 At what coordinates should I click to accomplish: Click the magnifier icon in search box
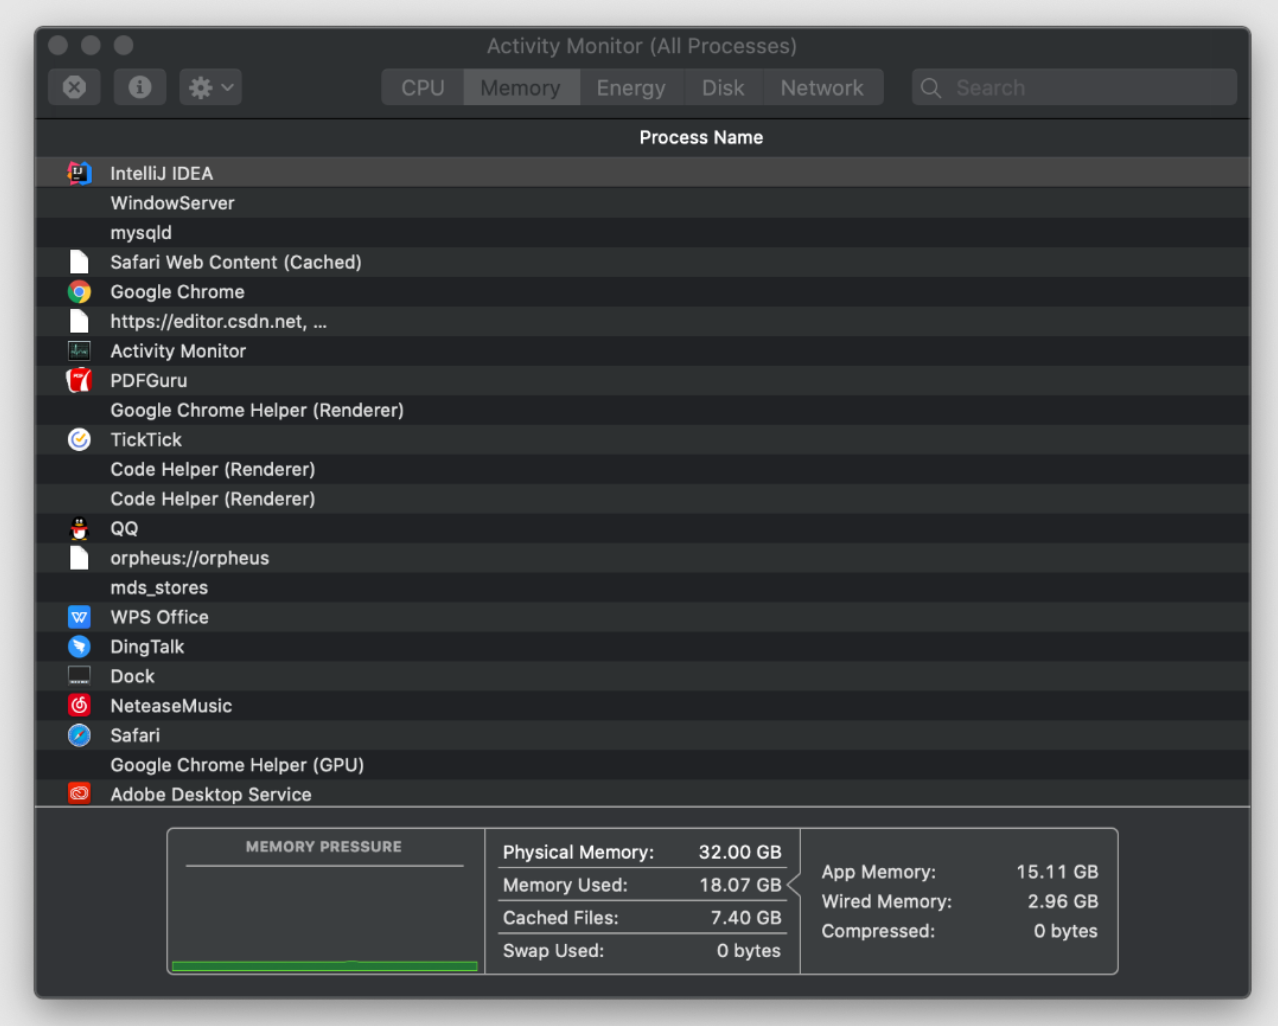(x=931, y=88)
